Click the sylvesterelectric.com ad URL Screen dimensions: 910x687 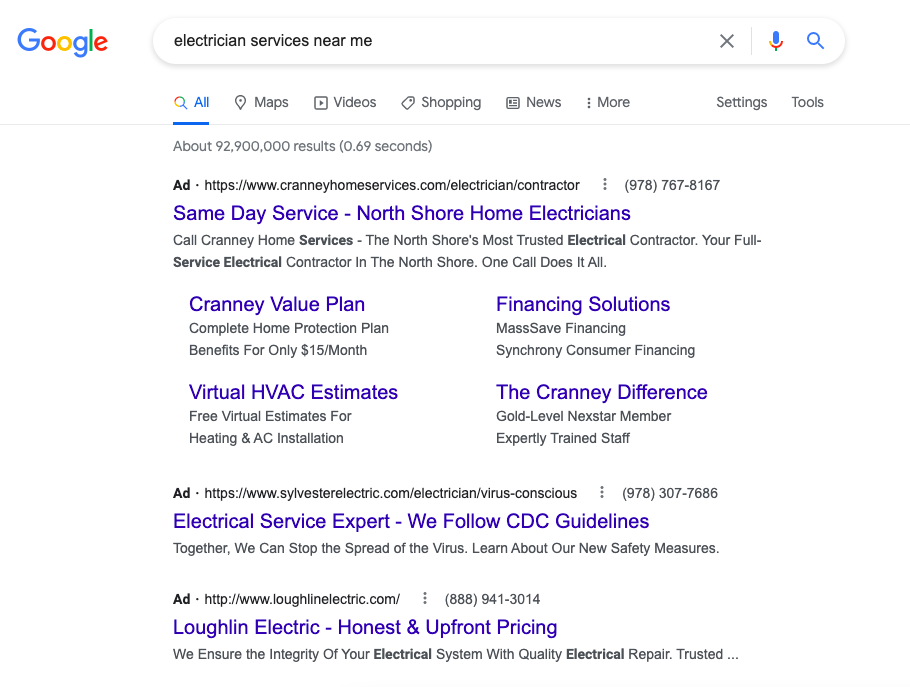point(391,493)
